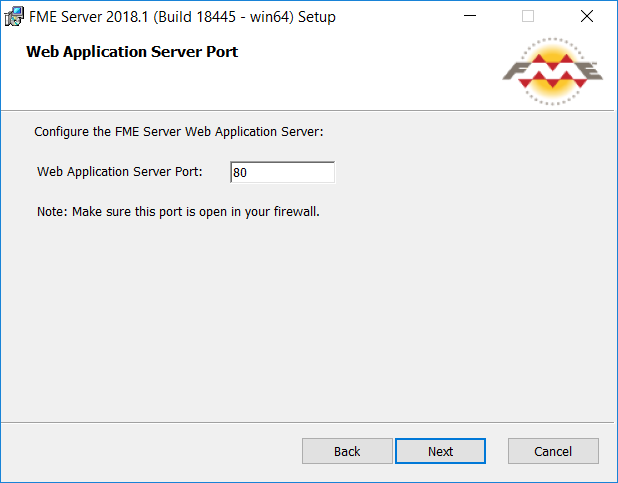This screenshot has height=483, width=618.
Task: Click the firewall note below the port field
Action: tap(178, 212)
